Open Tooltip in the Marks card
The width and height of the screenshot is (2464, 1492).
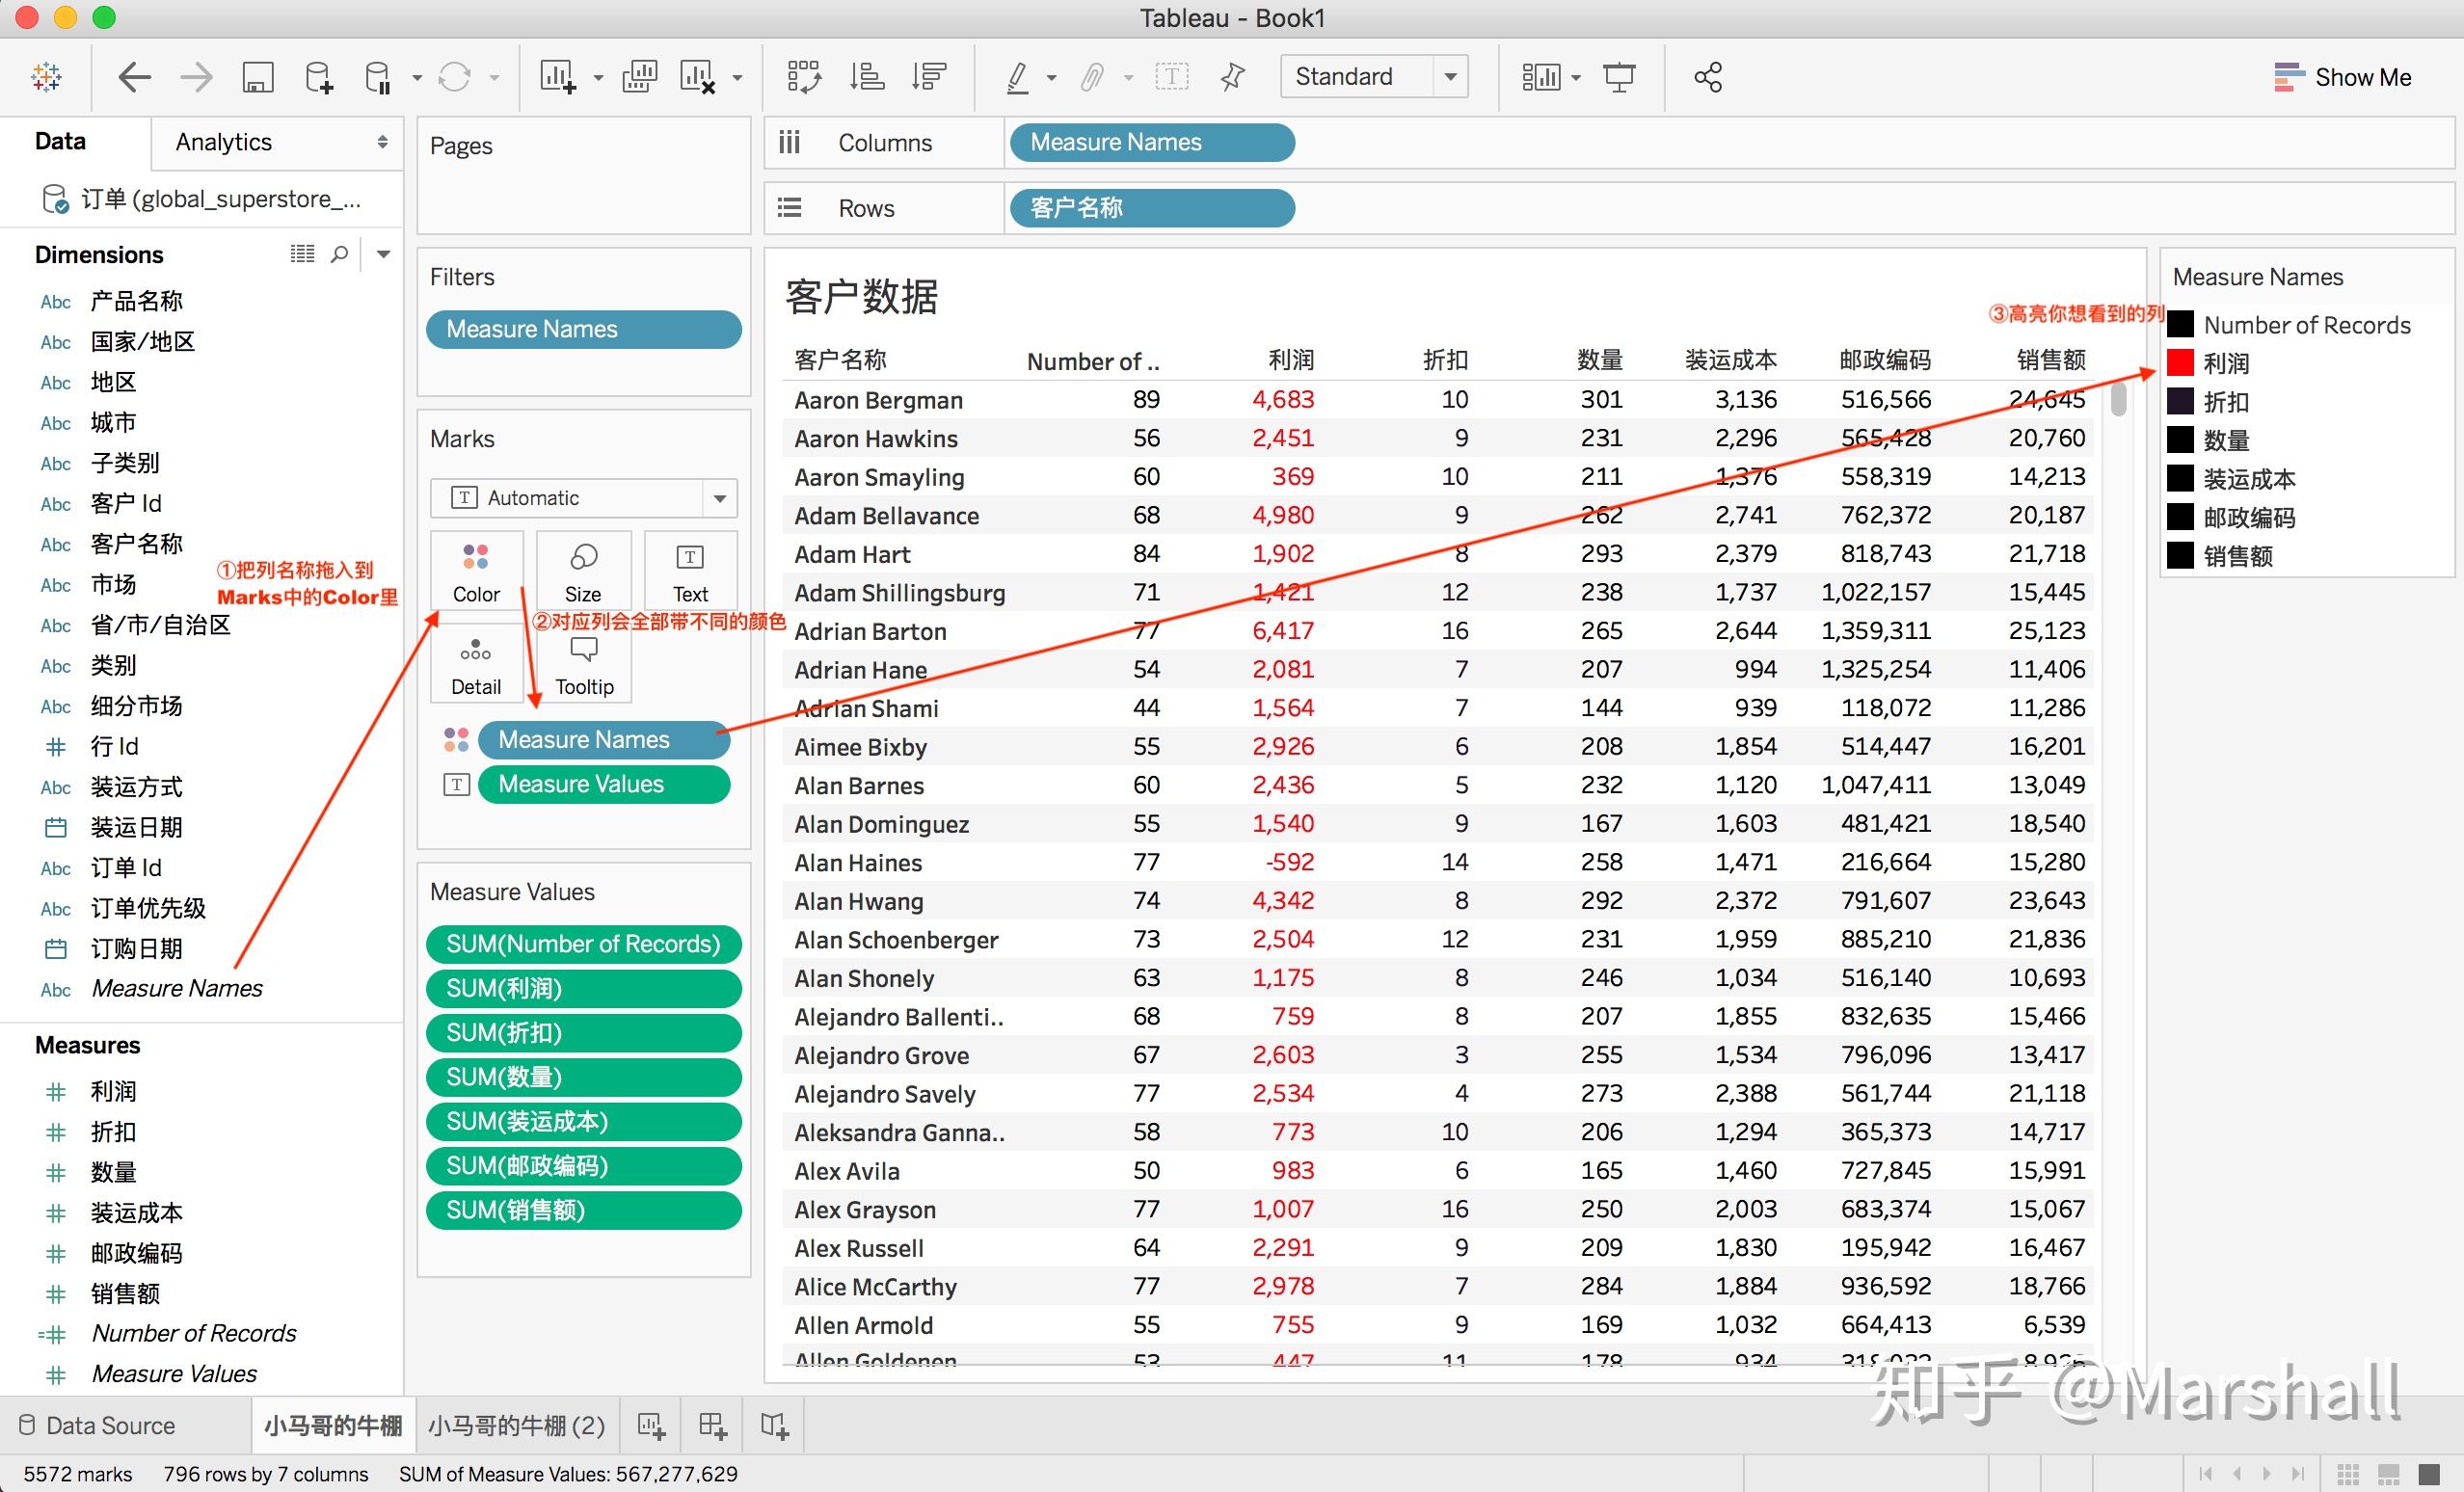[x=584, y=664]
